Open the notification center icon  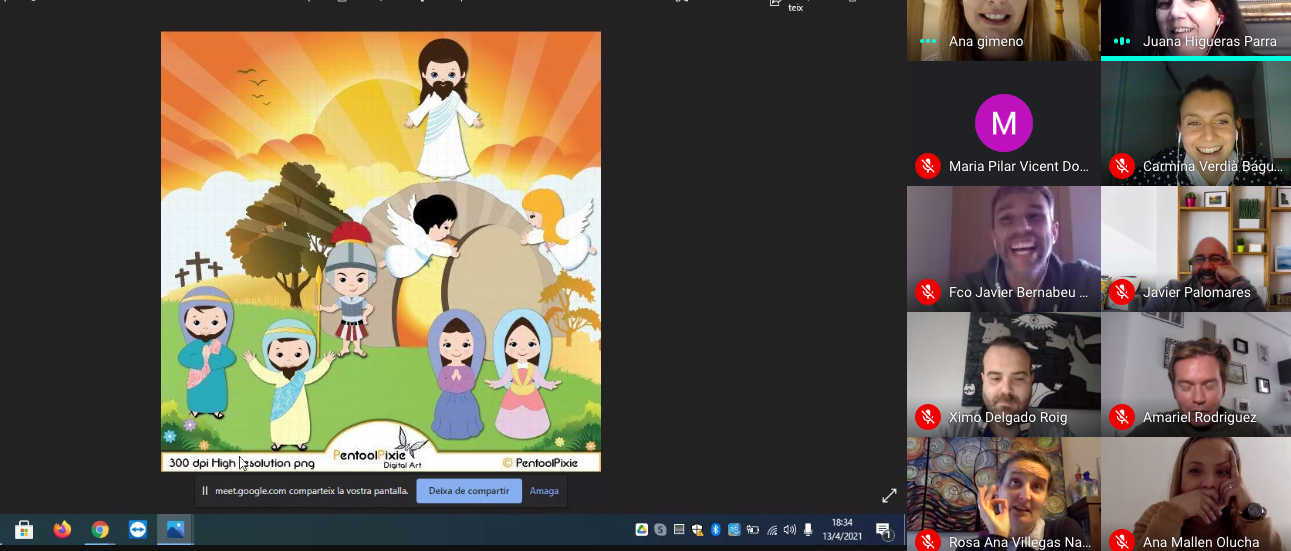click(x=884, y=530)
